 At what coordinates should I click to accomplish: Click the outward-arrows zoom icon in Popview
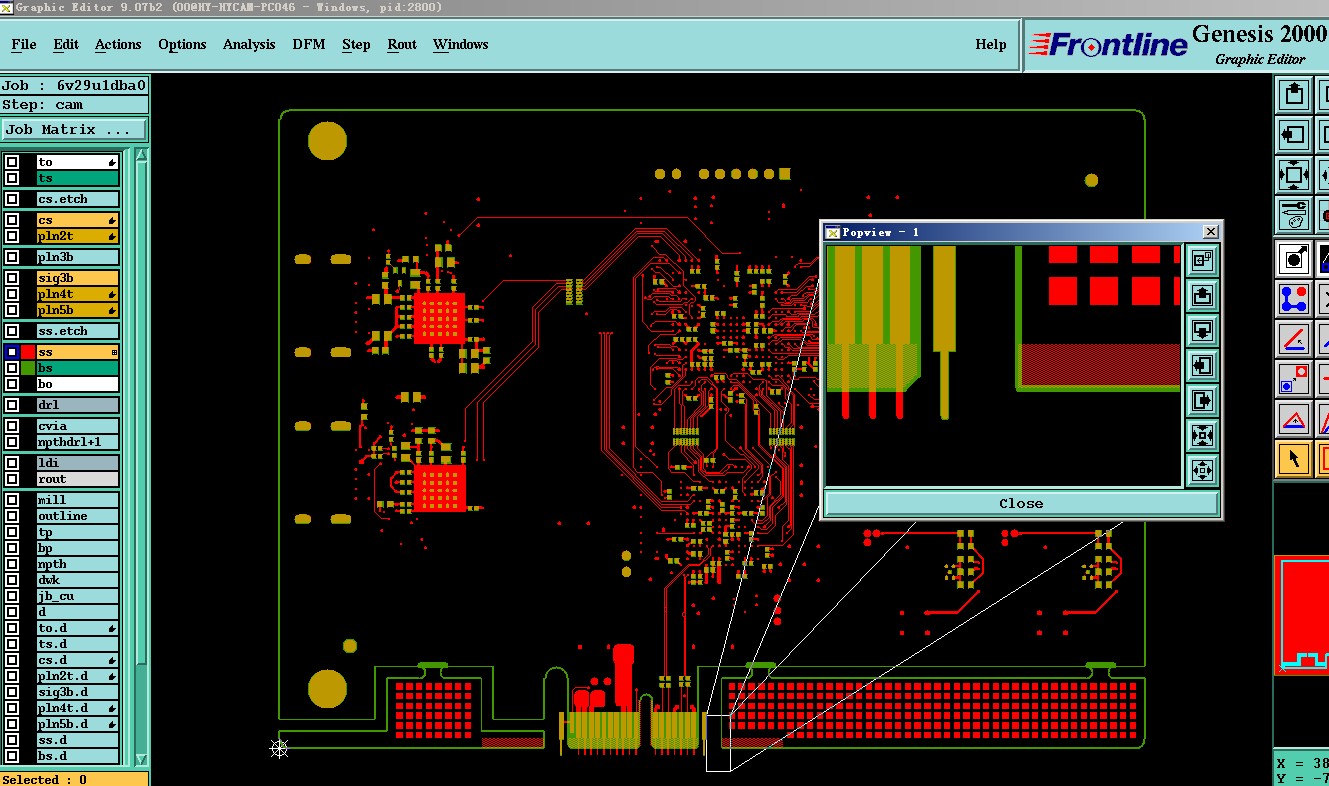(1202, 469)
